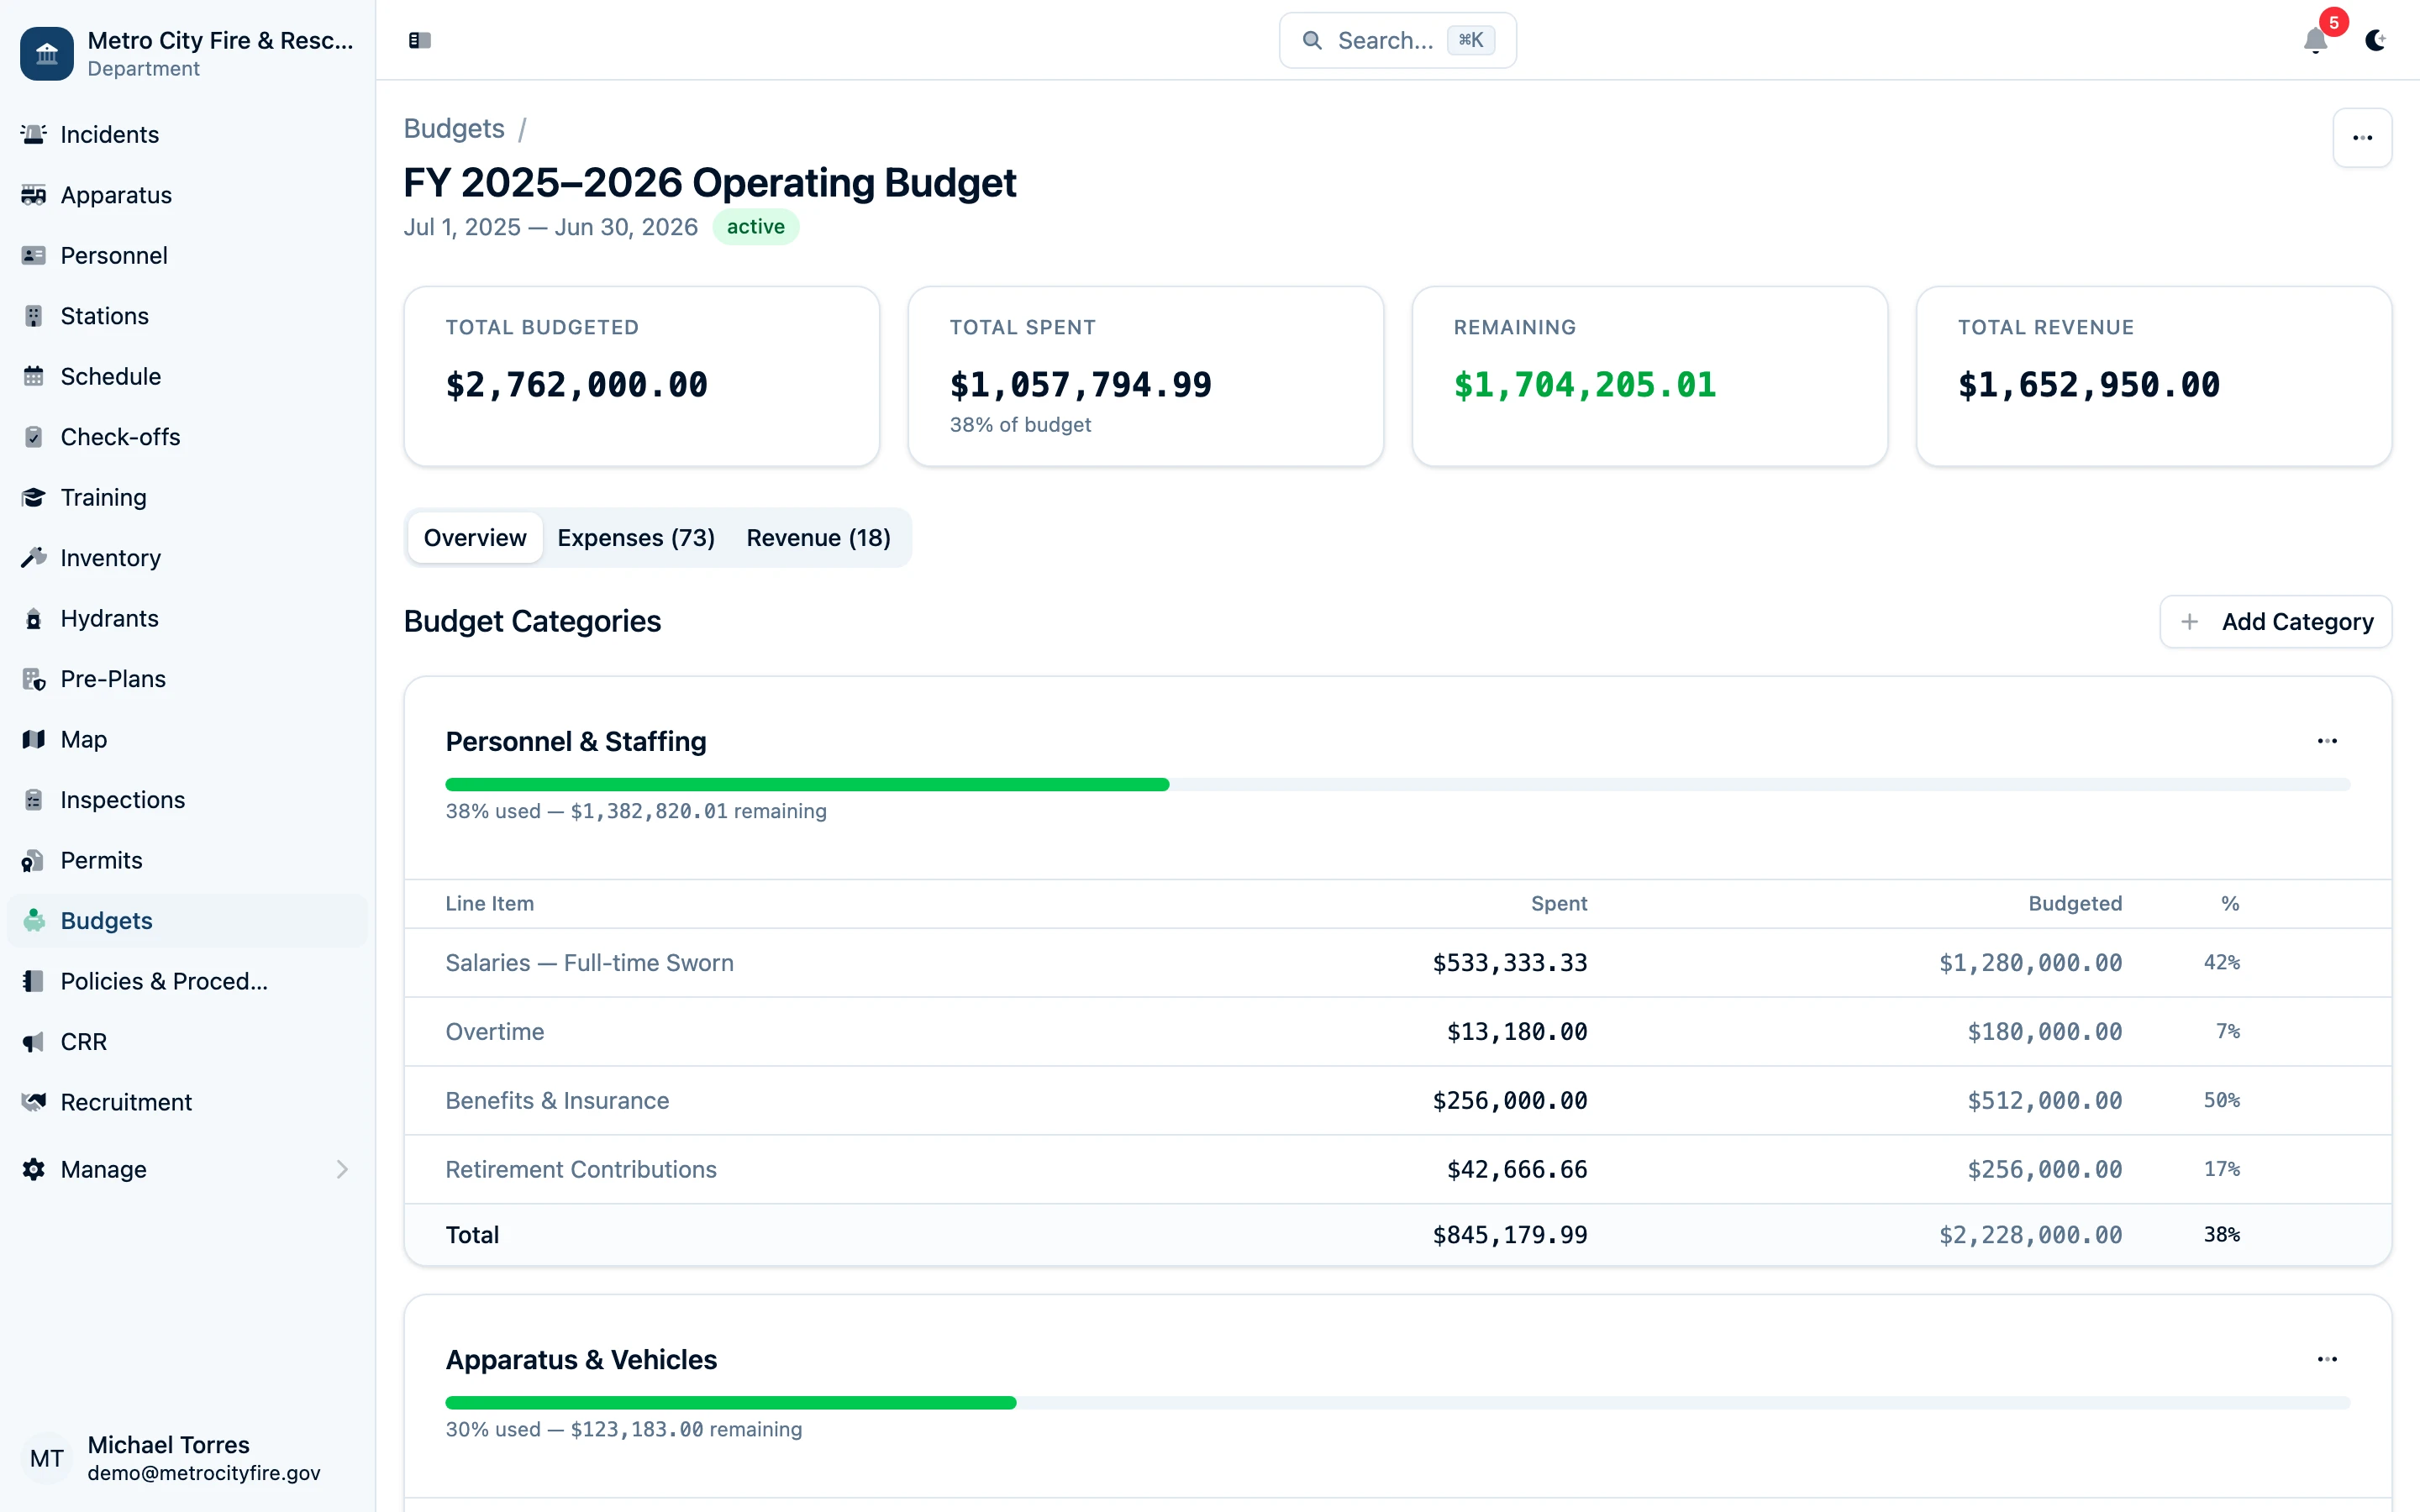Switch to the Expenses (73) tab
2420x1512 pixels.
click(x=636, y=537)
